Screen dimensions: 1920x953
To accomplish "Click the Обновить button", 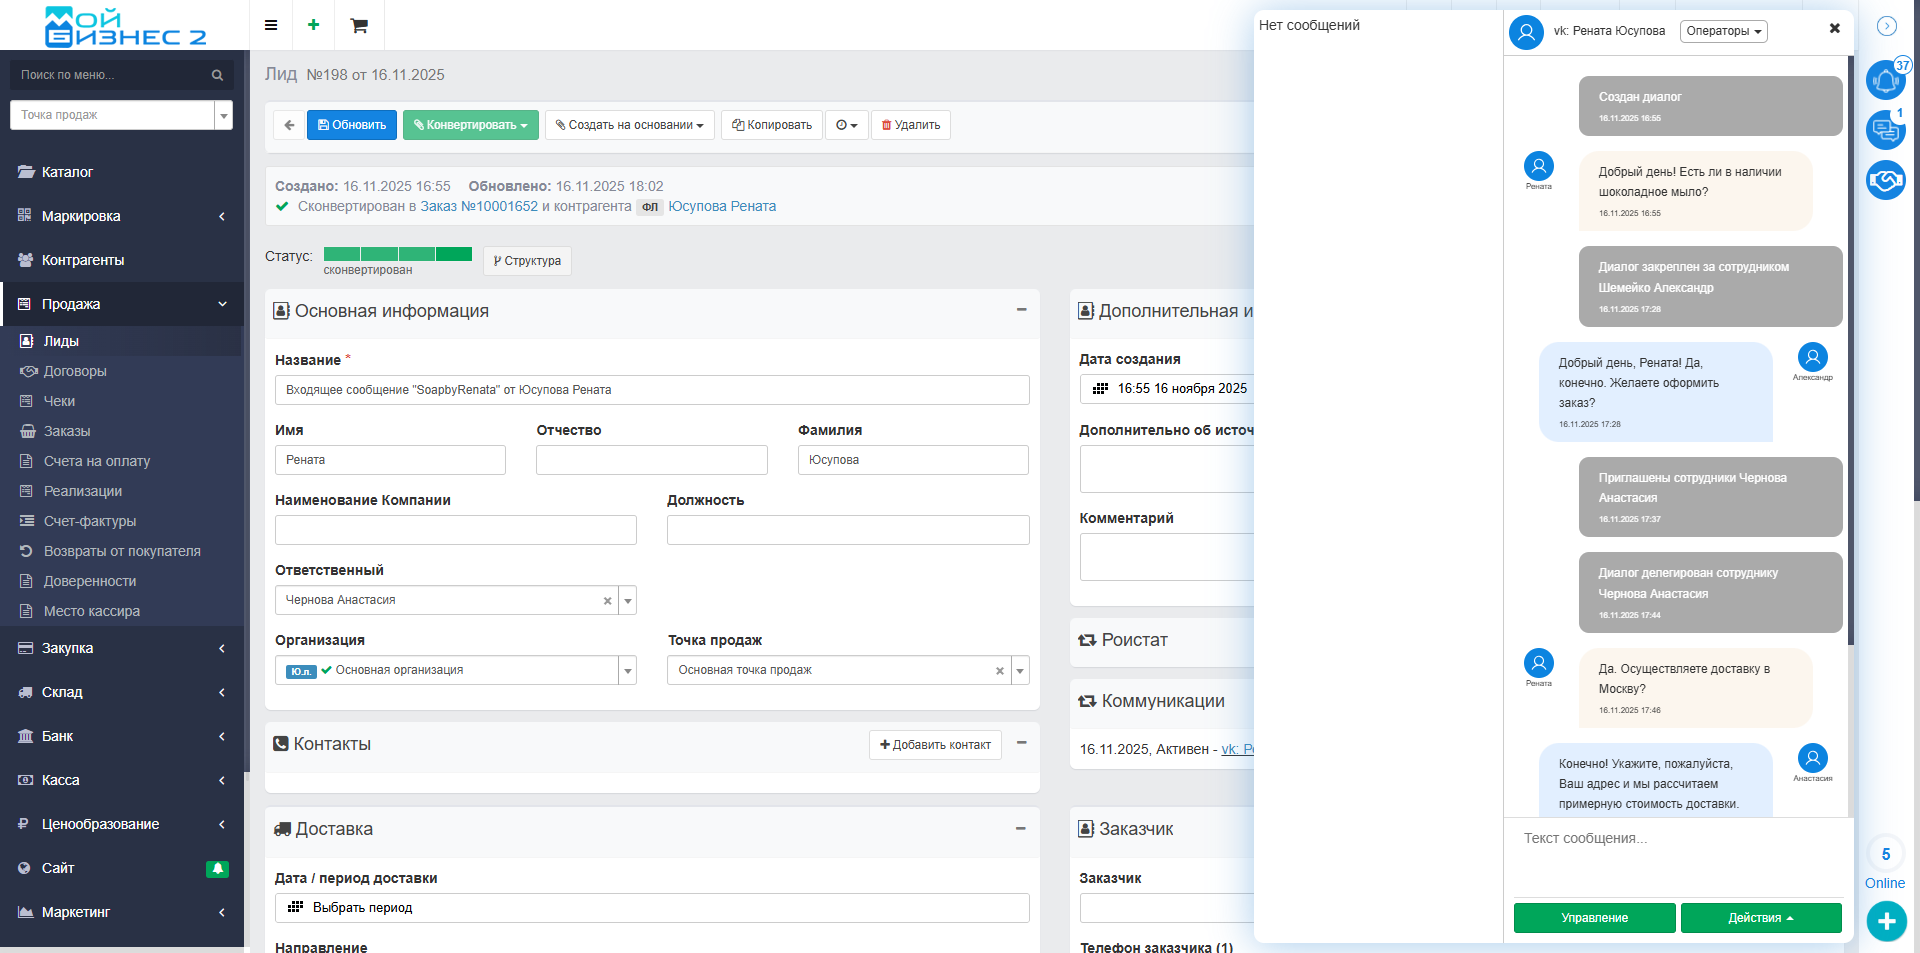I will [x=352, y=125].
